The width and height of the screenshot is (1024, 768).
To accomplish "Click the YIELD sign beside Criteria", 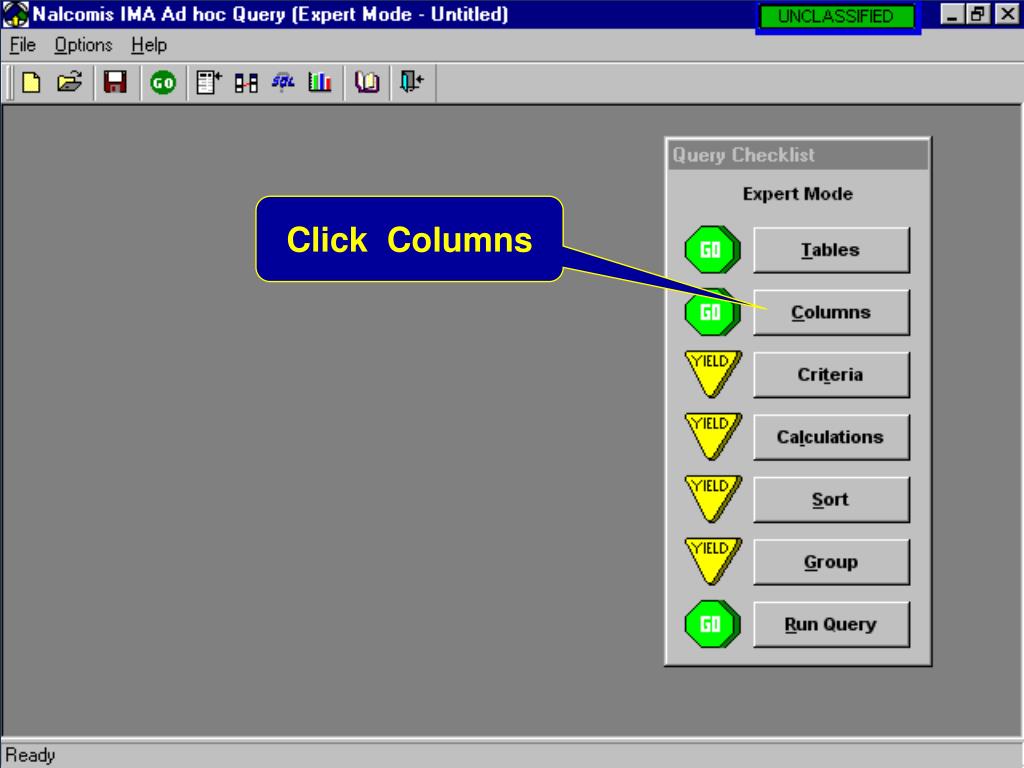I will [712, 373].
